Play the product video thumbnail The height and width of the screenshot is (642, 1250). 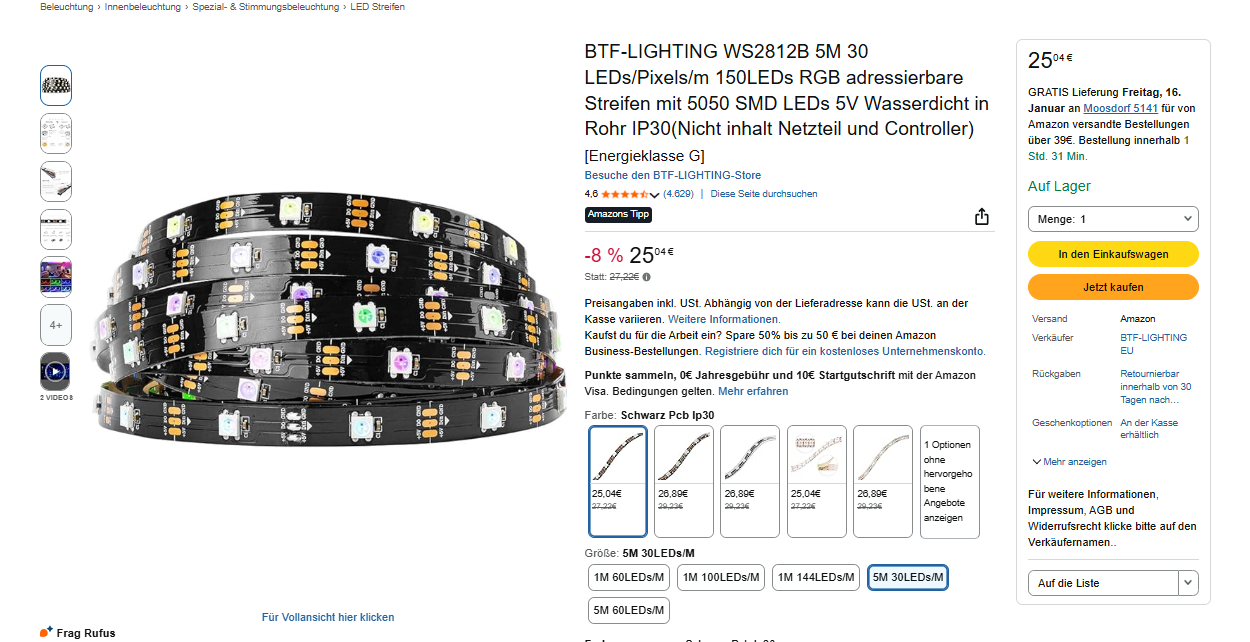tap(56, 372)
